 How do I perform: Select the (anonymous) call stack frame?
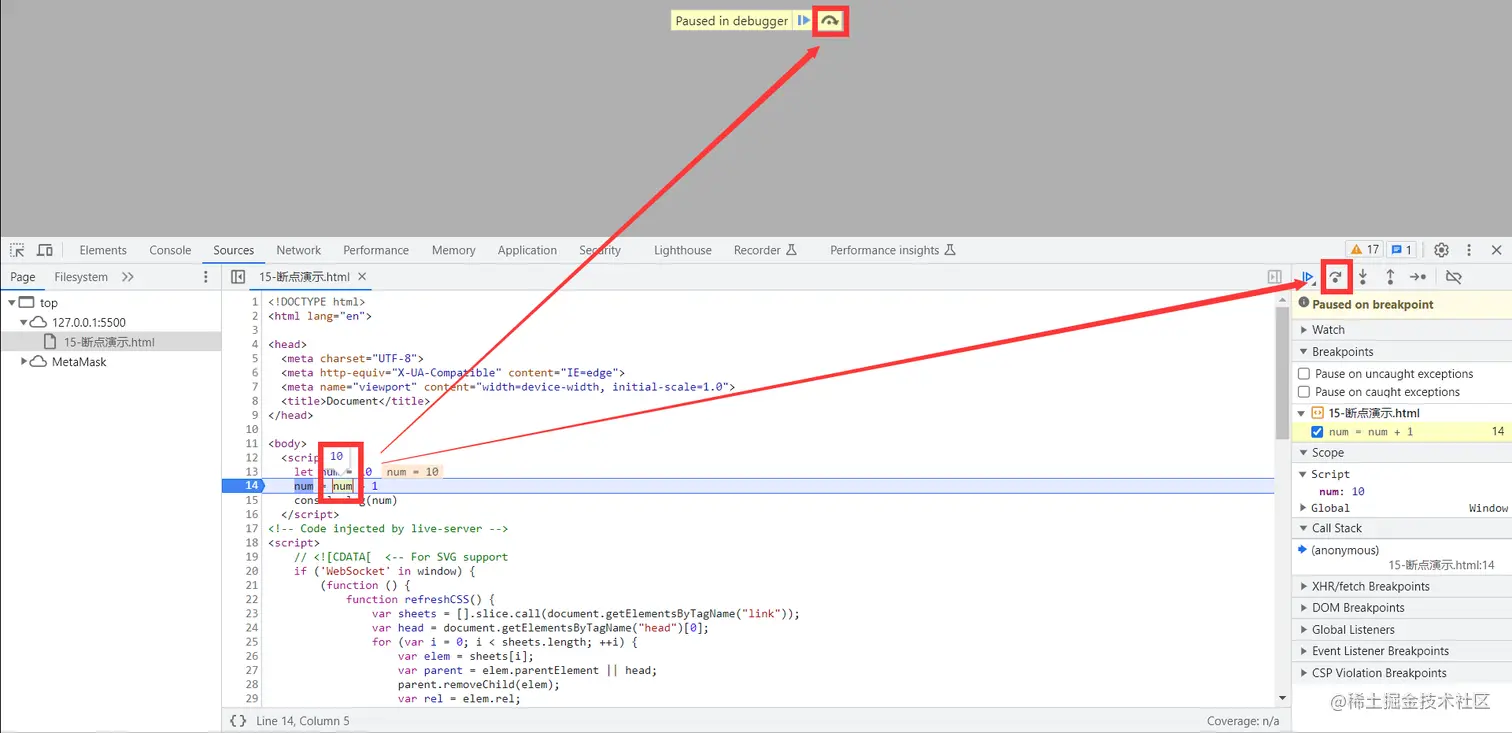click(x=1346, y=550)
